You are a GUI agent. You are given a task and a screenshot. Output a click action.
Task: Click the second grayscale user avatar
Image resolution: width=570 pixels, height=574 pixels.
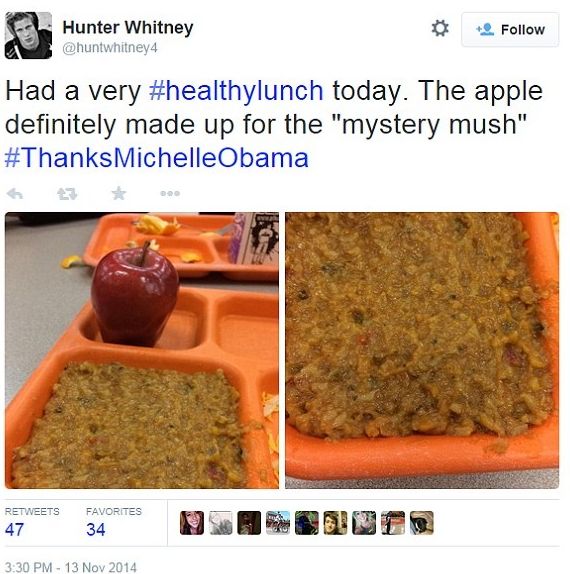221,523
